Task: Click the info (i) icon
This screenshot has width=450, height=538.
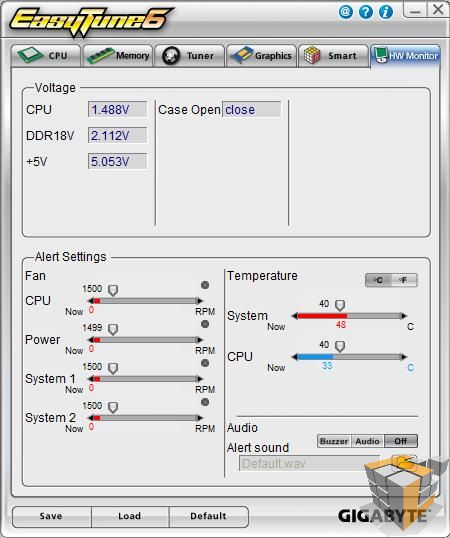Action: click(386, 12)
